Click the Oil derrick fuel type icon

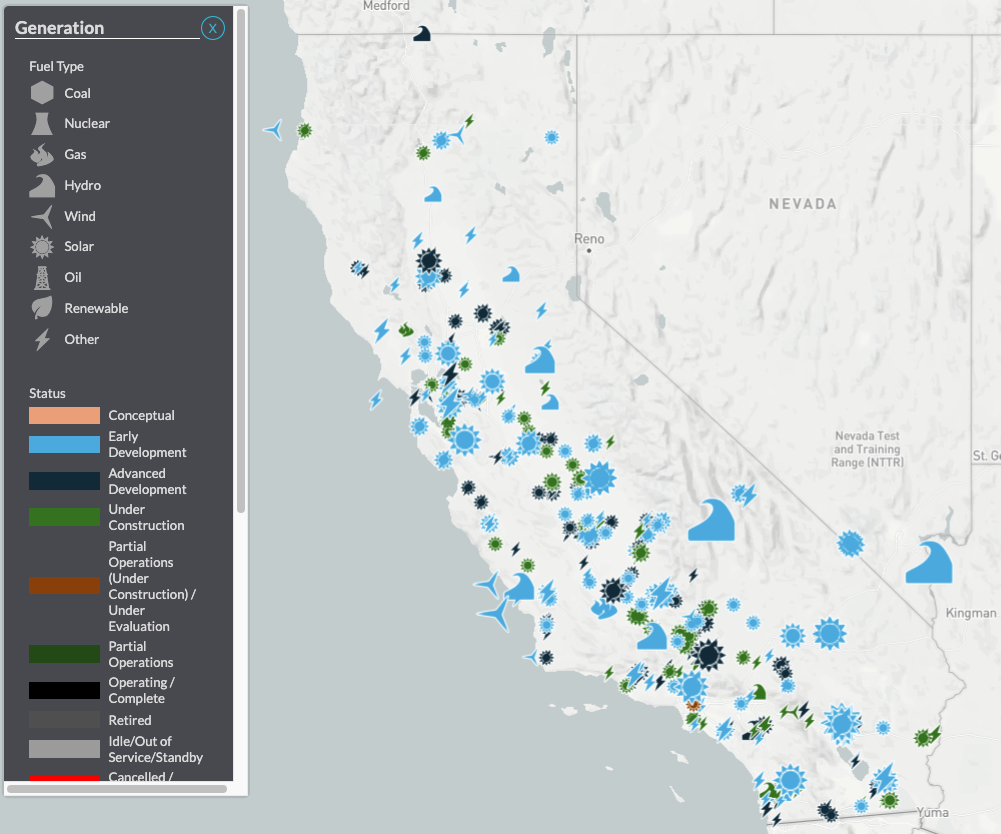point(44,277)
